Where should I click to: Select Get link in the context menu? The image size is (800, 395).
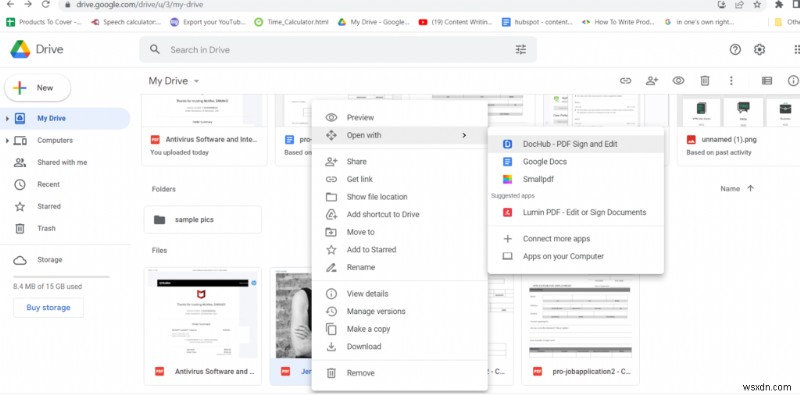399,179
